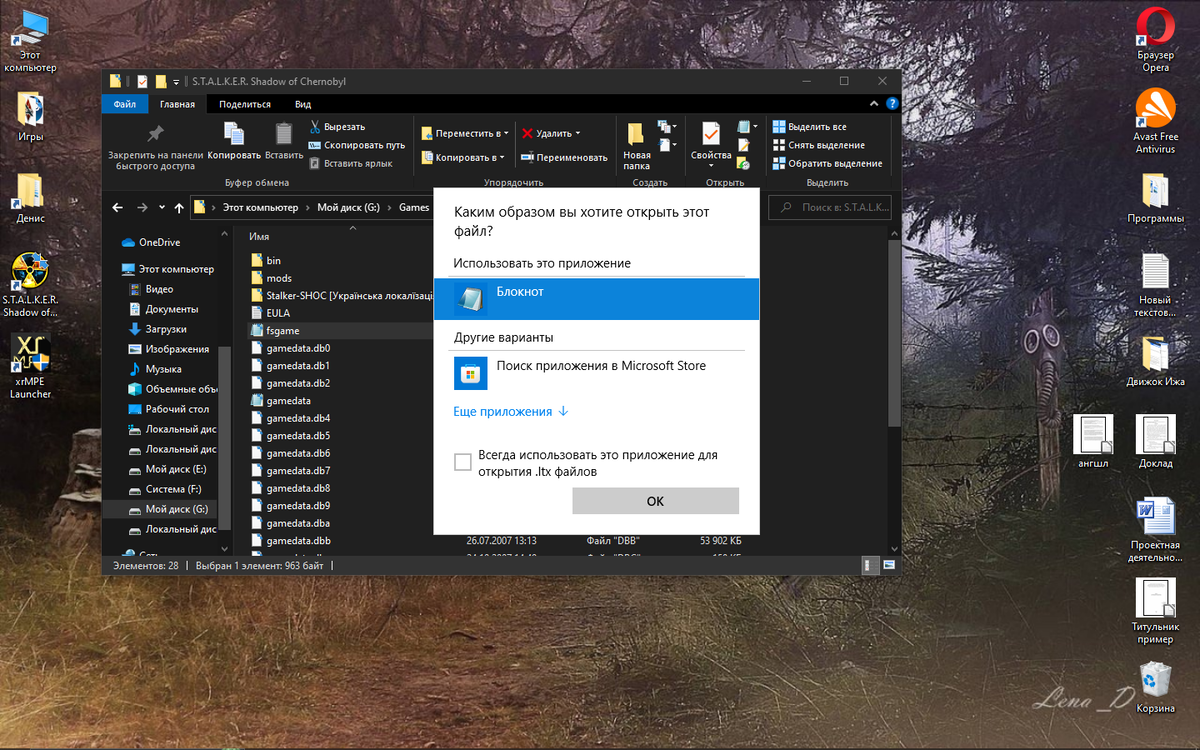Image resolution: width=1200 pixels, height=750 pixels.
Task: Click Мой диск (G:) in the address bar
Action: pos(349,208)
